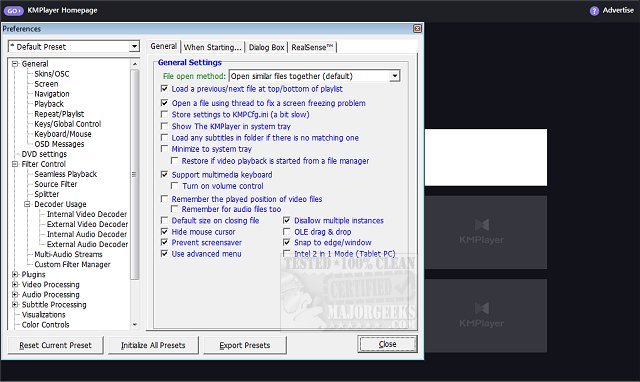The height and width of the screenshot is (382, 640).
Task: Toggle Prevent screensaver checkbox
Action: point(164,242)
